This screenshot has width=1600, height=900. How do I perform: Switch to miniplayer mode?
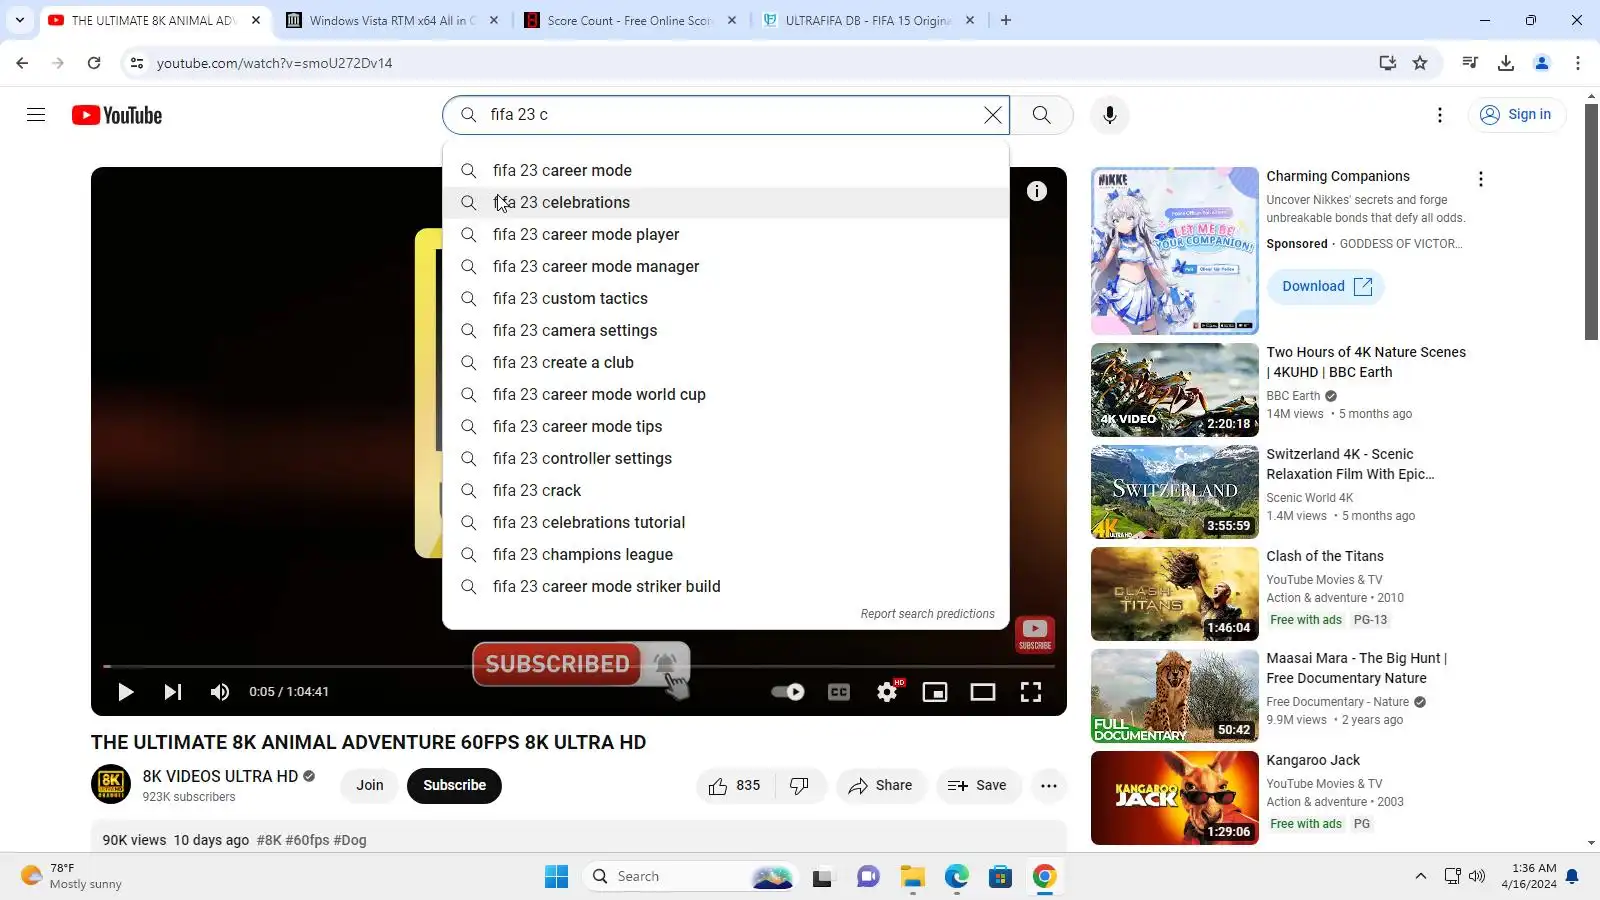click(935, 692)
